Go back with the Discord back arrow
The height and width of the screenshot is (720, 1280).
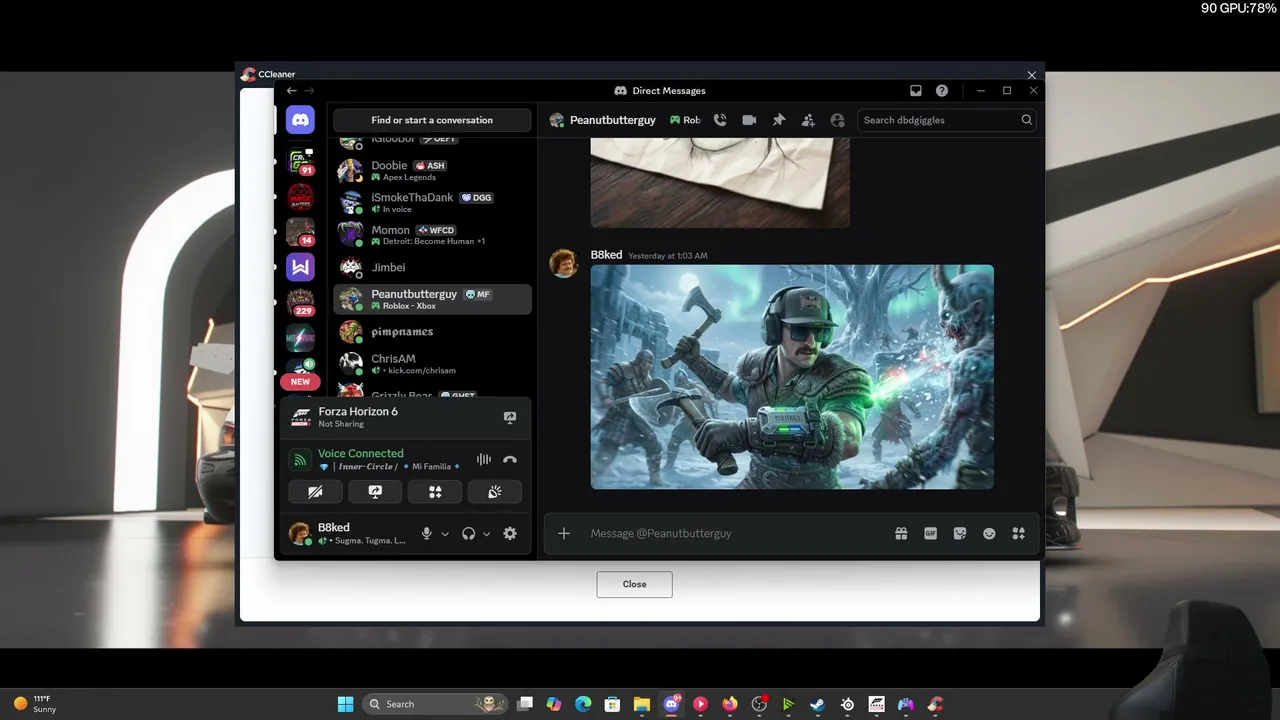click(291, 90)
